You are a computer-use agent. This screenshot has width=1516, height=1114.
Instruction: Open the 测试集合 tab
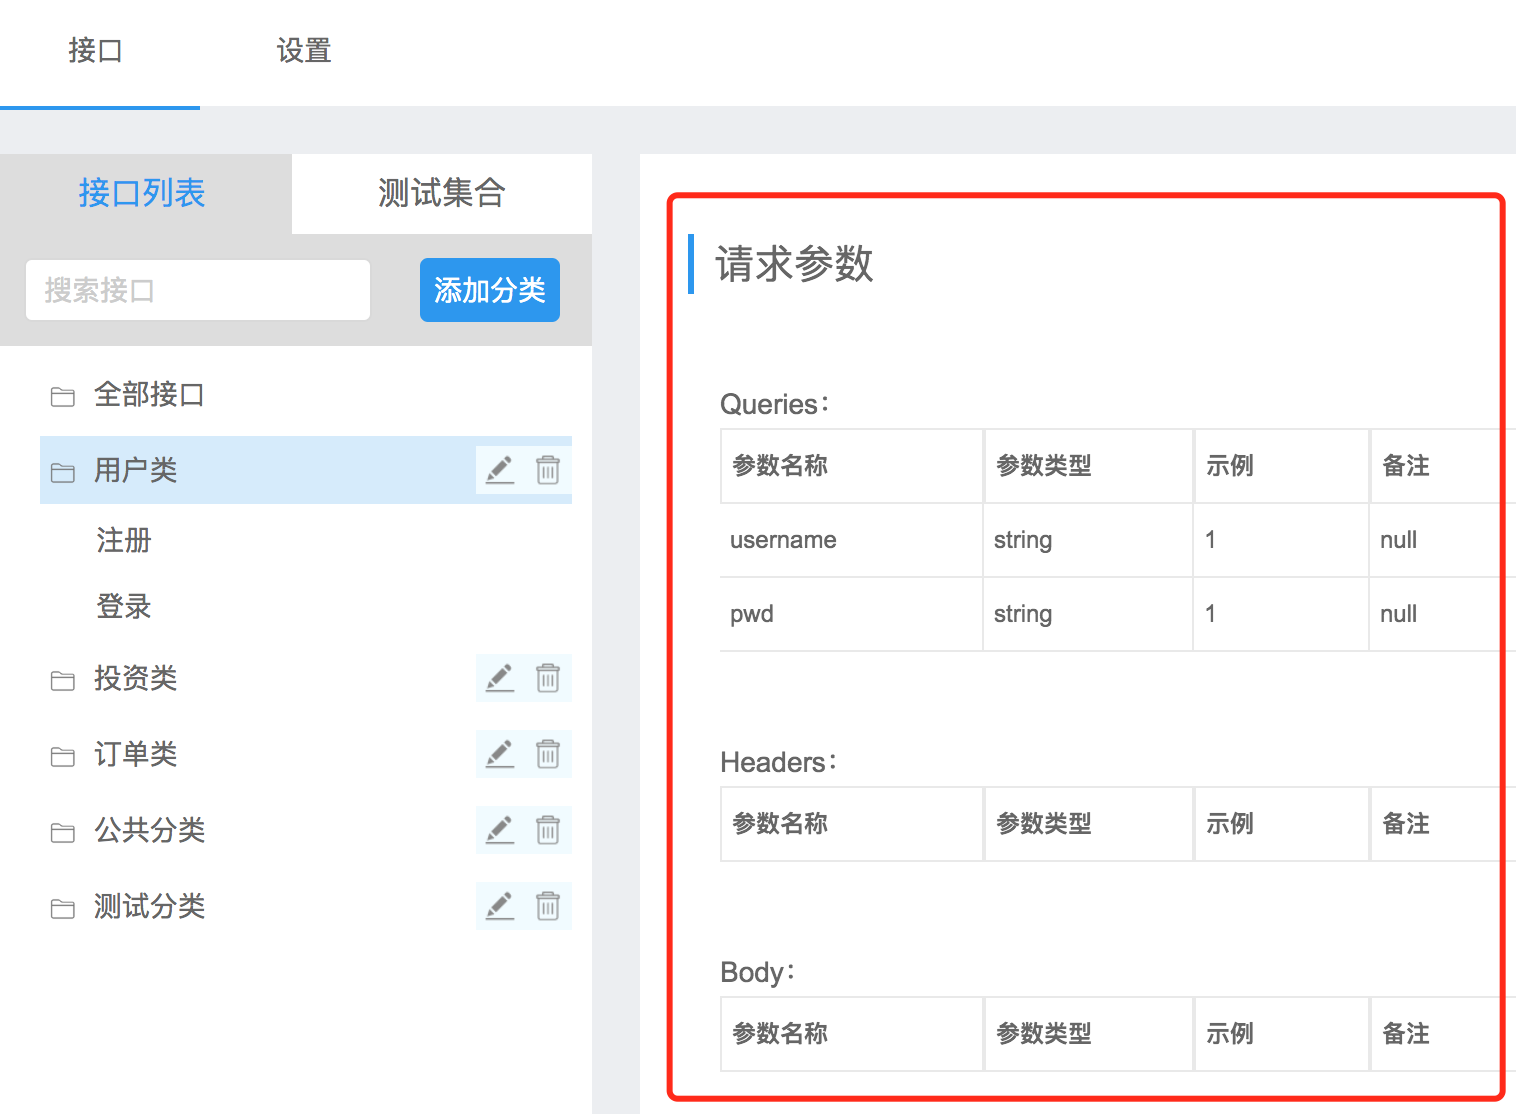tap(440, 194)
